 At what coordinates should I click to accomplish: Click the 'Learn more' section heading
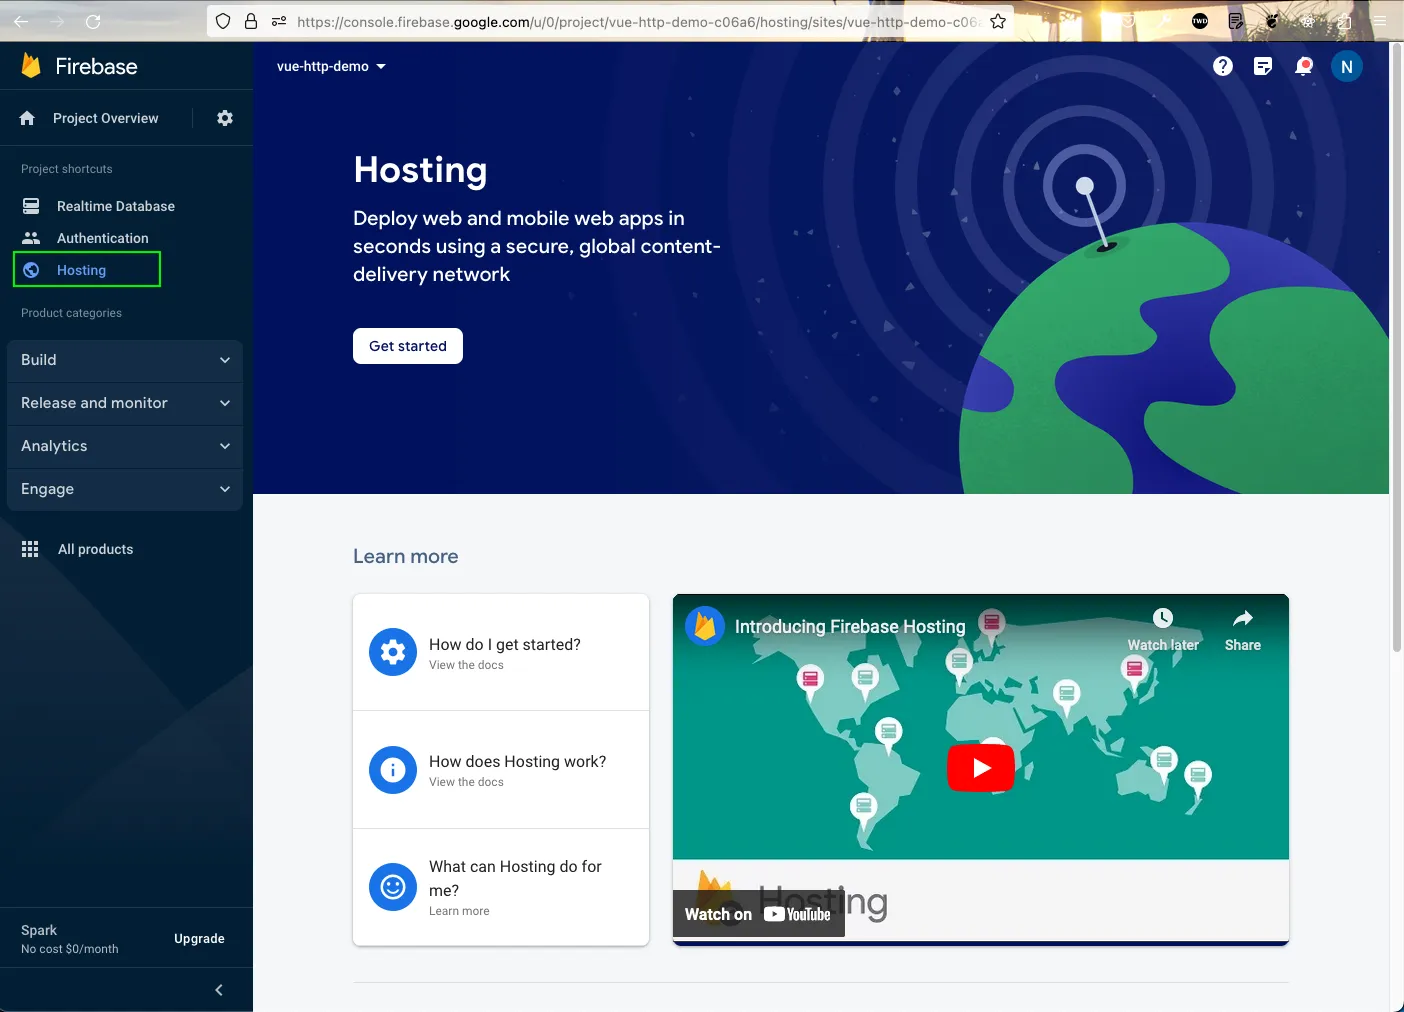coord(406,557)
